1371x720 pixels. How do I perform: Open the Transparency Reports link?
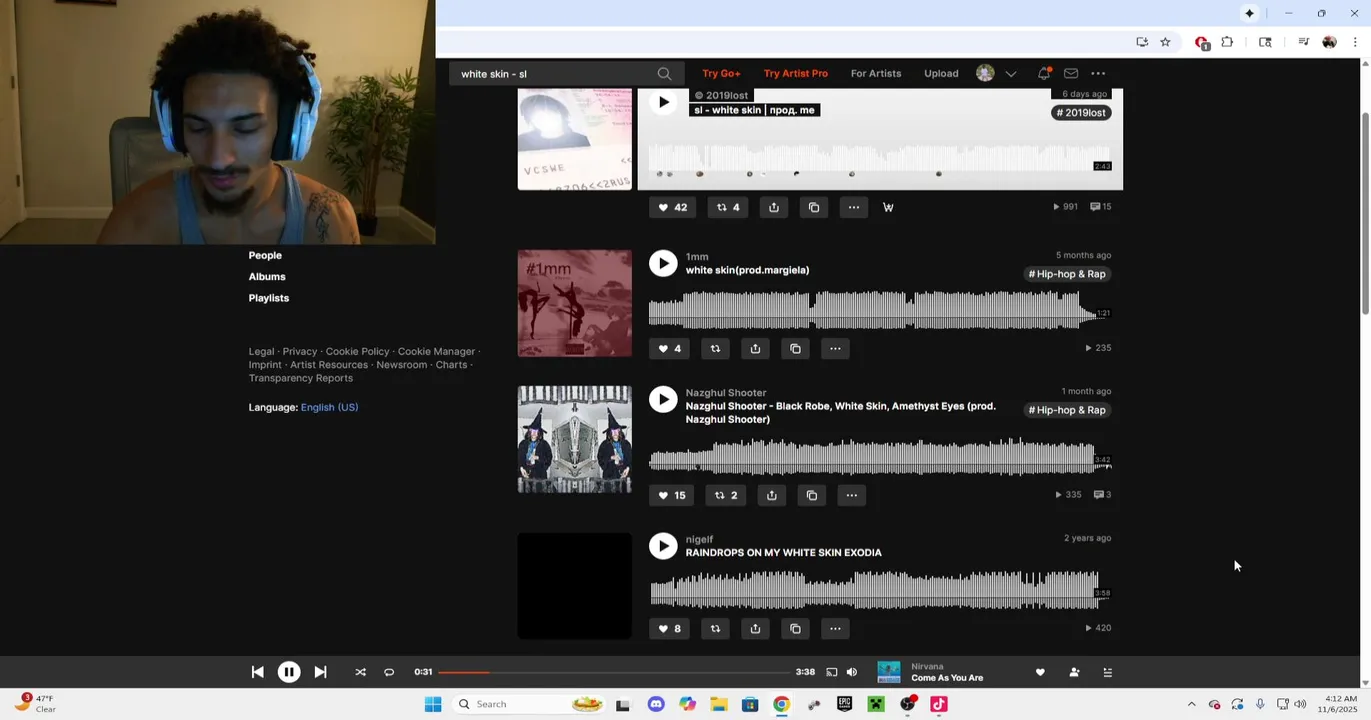[301, 378]
